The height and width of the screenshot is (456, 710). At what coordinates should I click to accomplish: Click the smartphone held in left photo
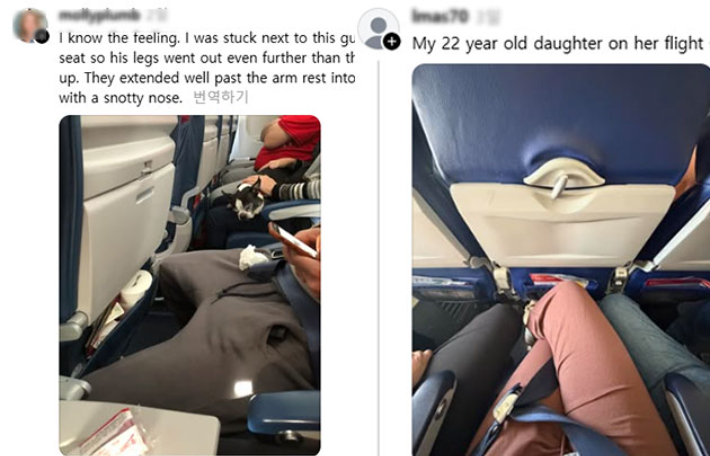click(x=294, y=240)
